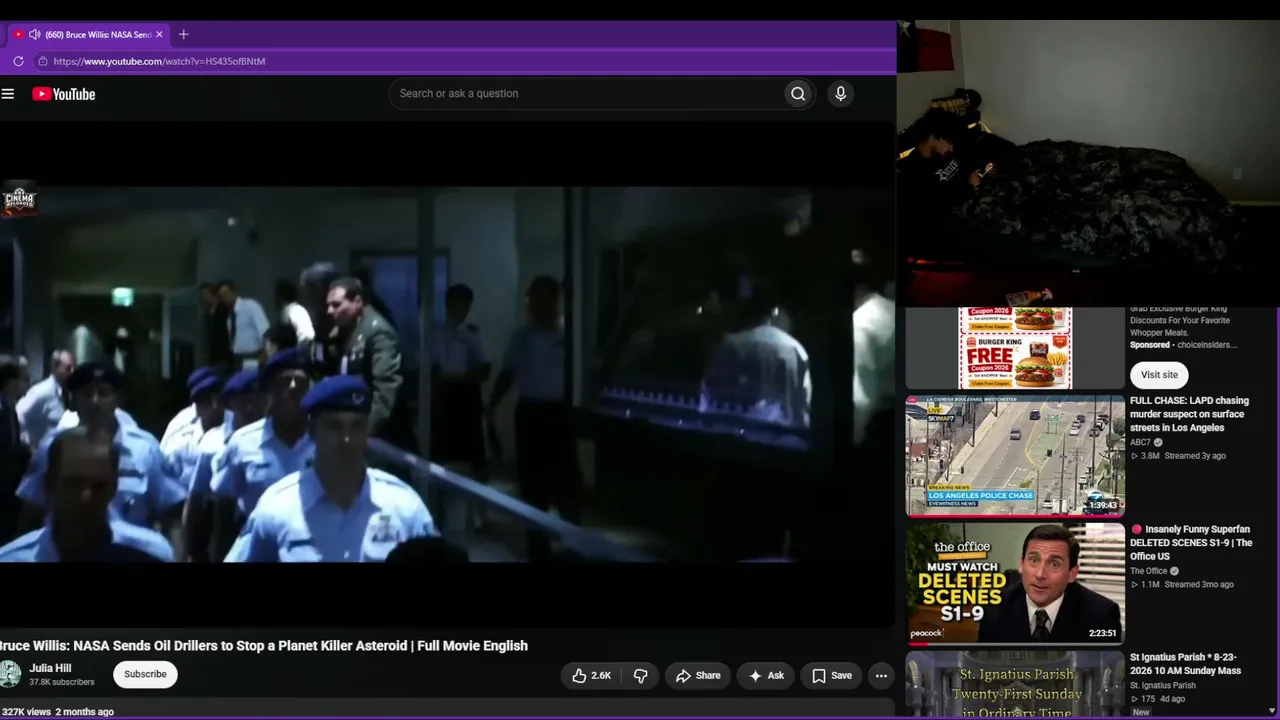Click the '327K views 2 months ago' text
1280x720 pixels.
[58, 712]
